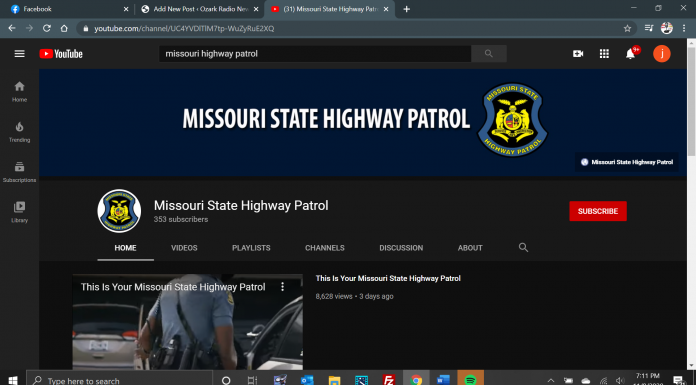Open Trending in the sidebar
Screen dimensions: 696x385
click(19, 132)
